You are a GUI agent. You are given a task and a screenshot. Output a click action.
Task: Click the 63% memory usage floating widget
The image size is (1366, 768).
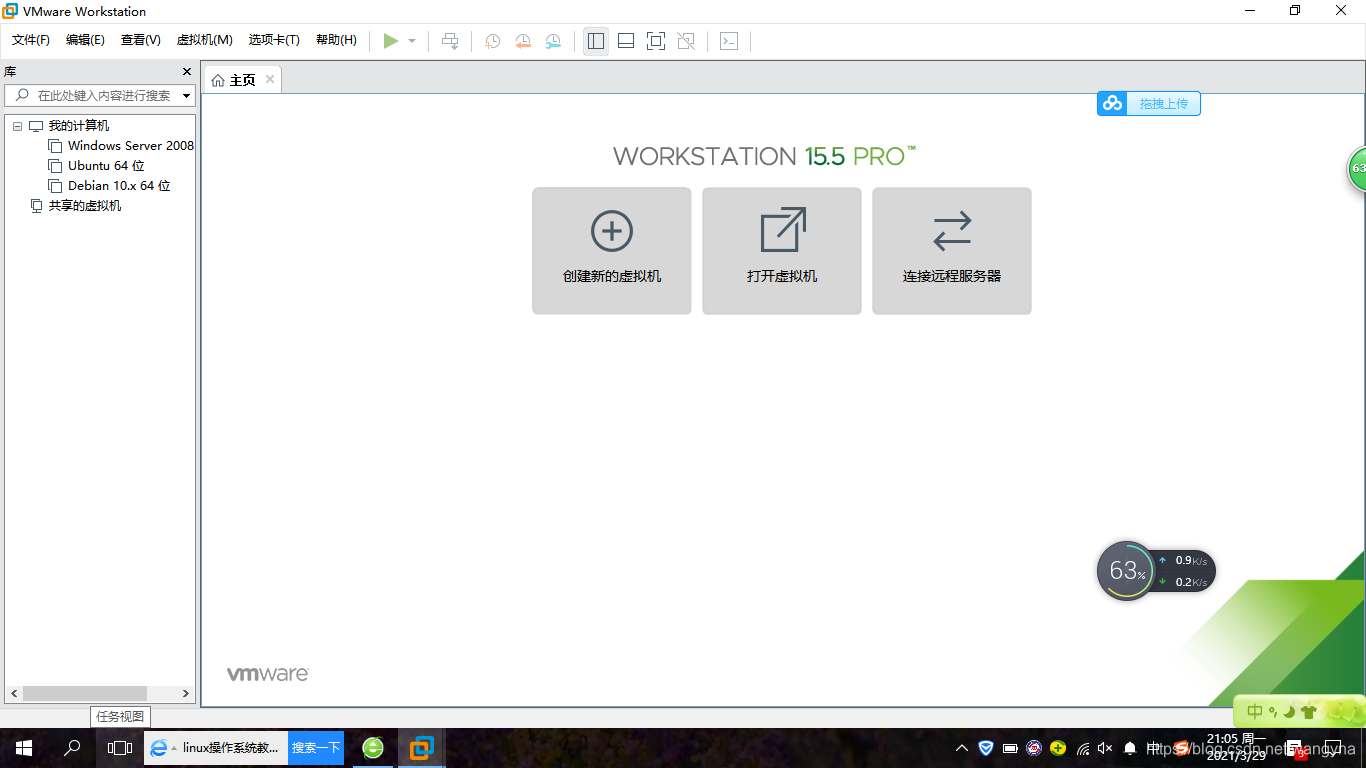tap(1126, 571)
